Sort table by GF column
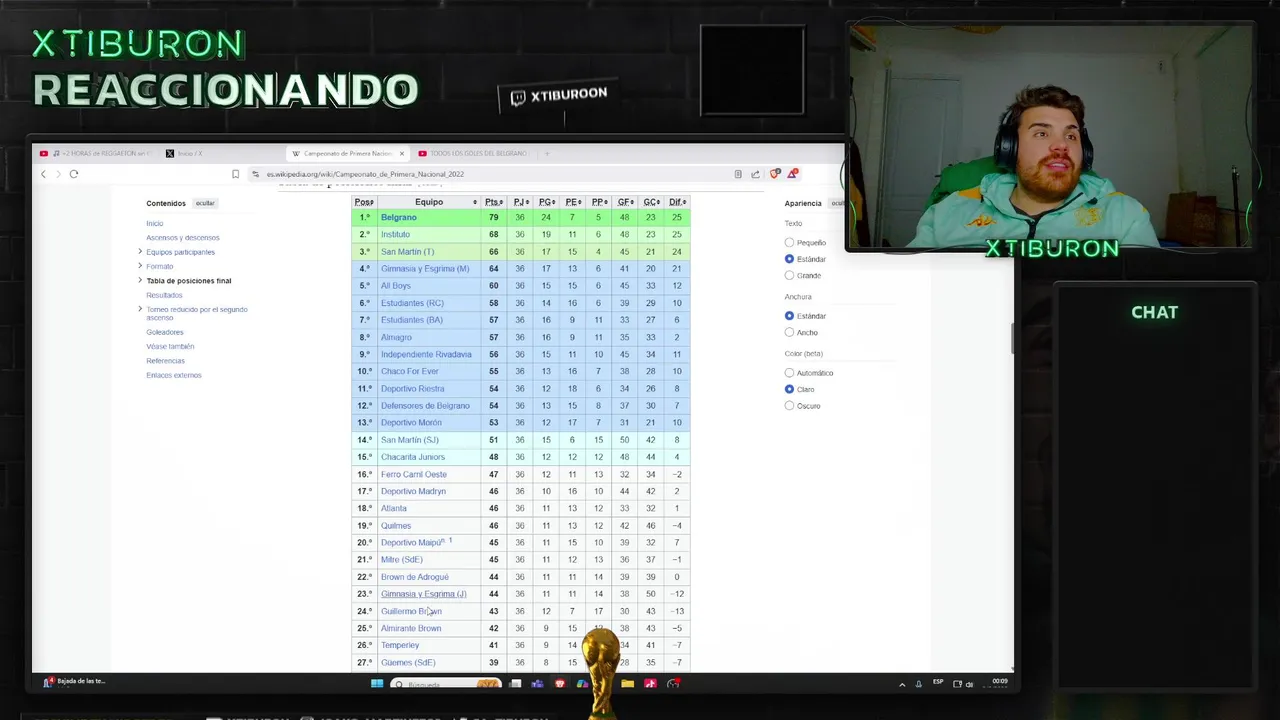Screen dimensions: 1280x720 tap(625, 202)
